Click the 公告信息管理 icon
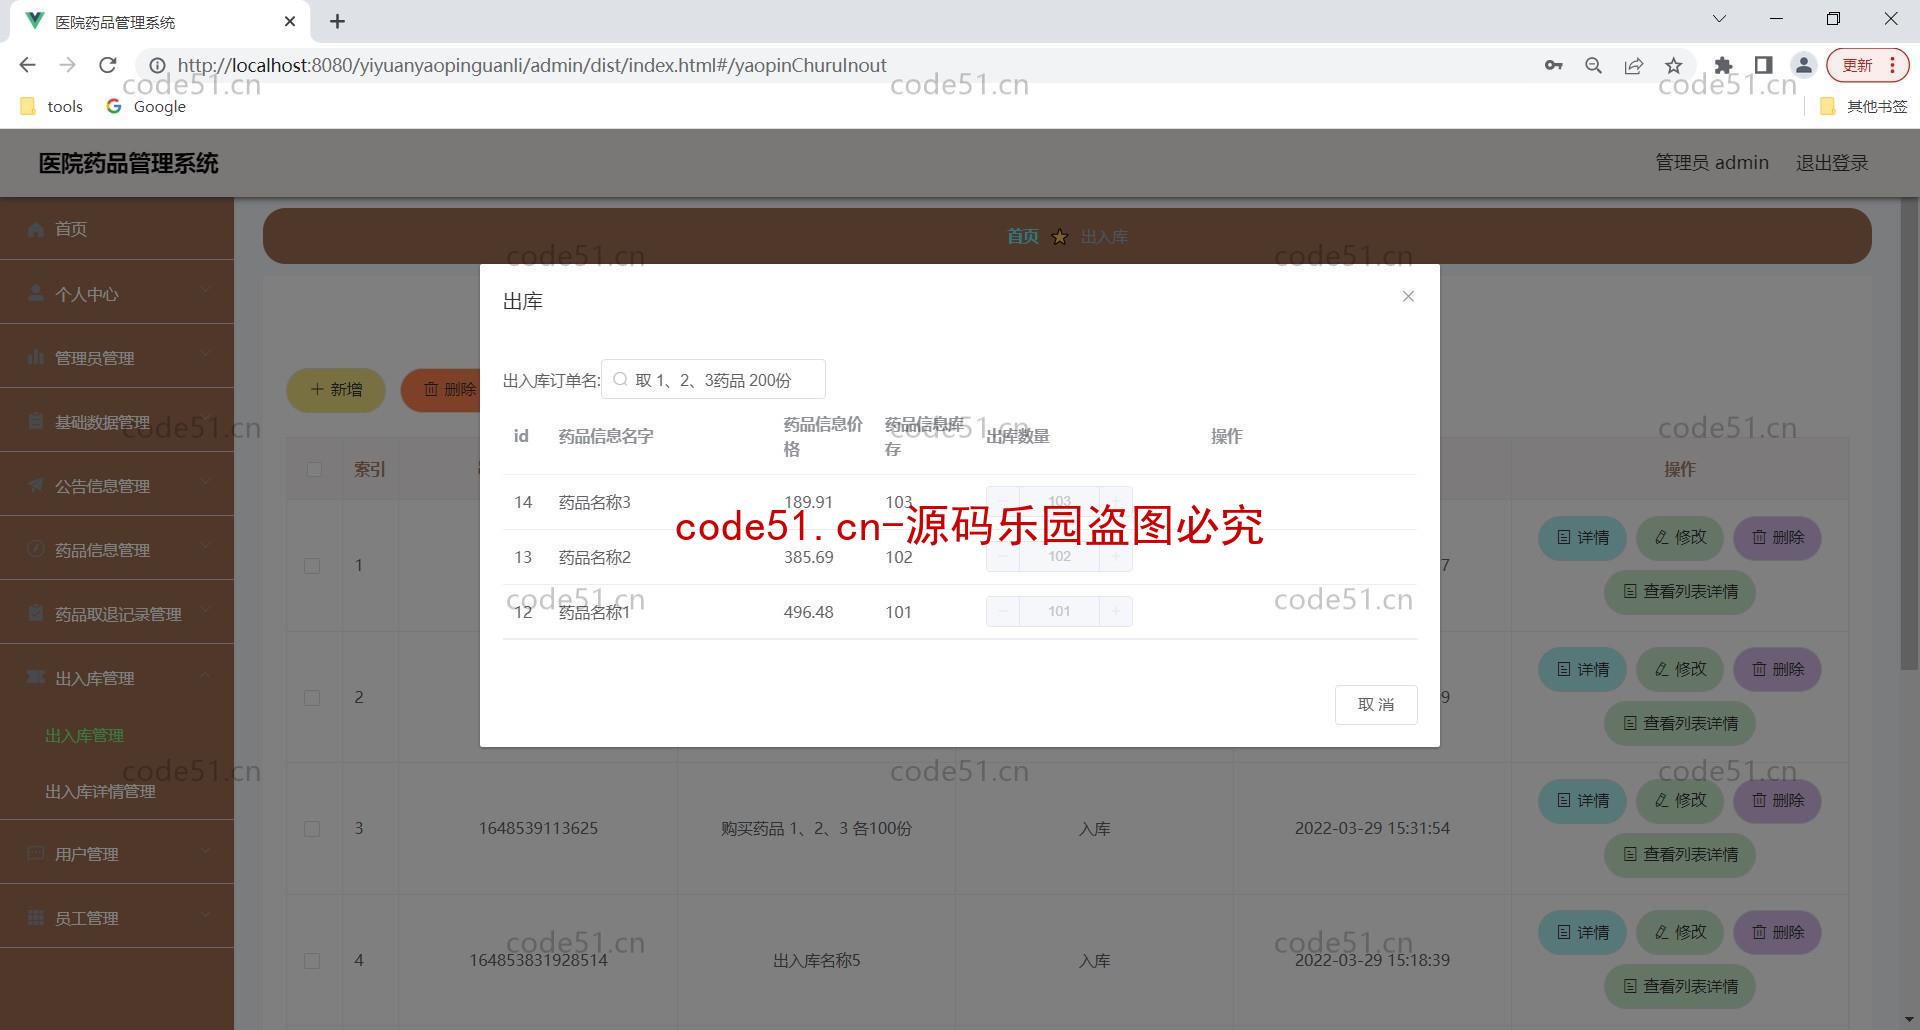This screenshot has width=1920, height=1030. (36, 485)
